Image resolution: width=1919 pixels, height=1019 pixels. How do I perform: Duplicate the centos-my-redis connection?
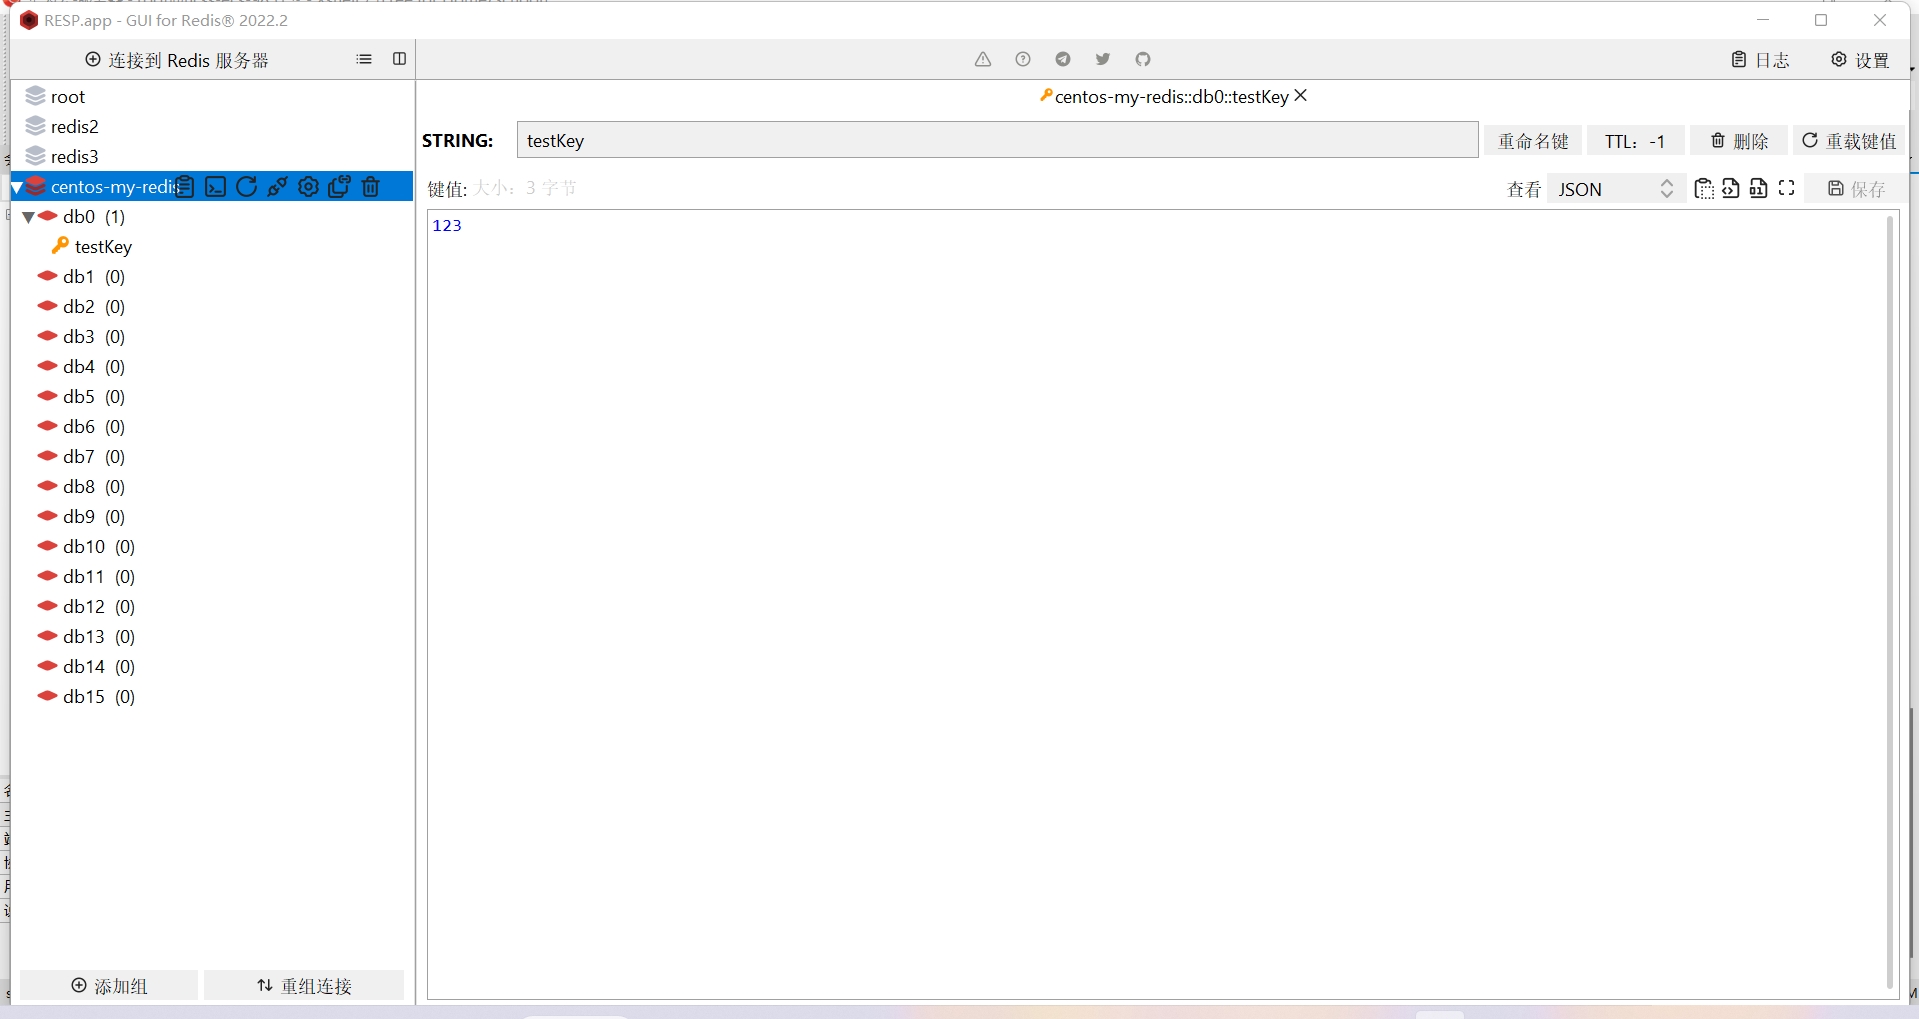click(340, 187)
